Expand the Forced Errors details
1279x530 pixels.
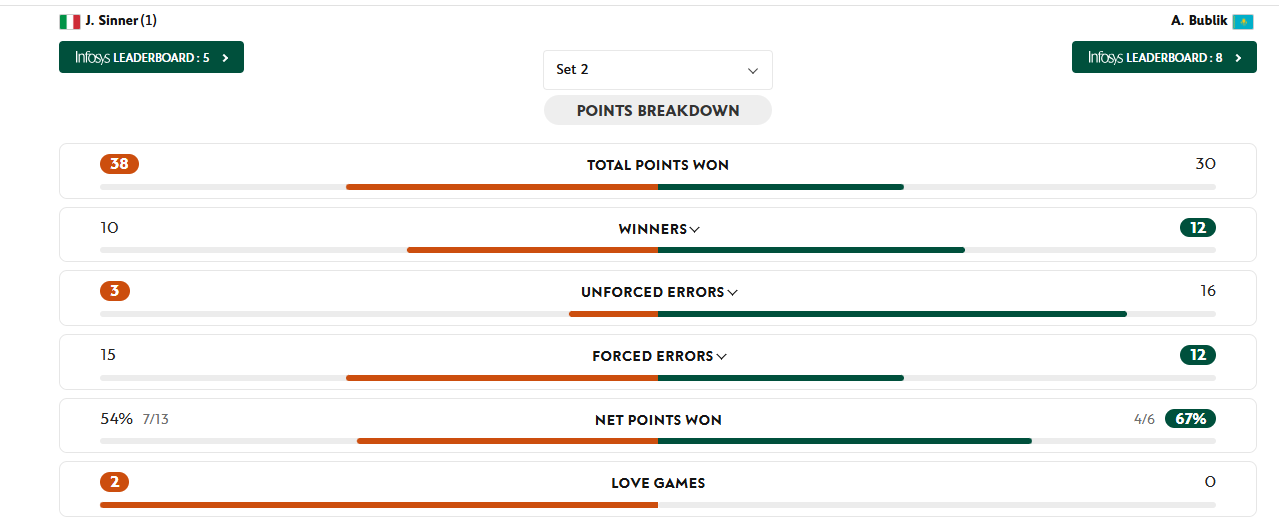click(x=722, y=356)
